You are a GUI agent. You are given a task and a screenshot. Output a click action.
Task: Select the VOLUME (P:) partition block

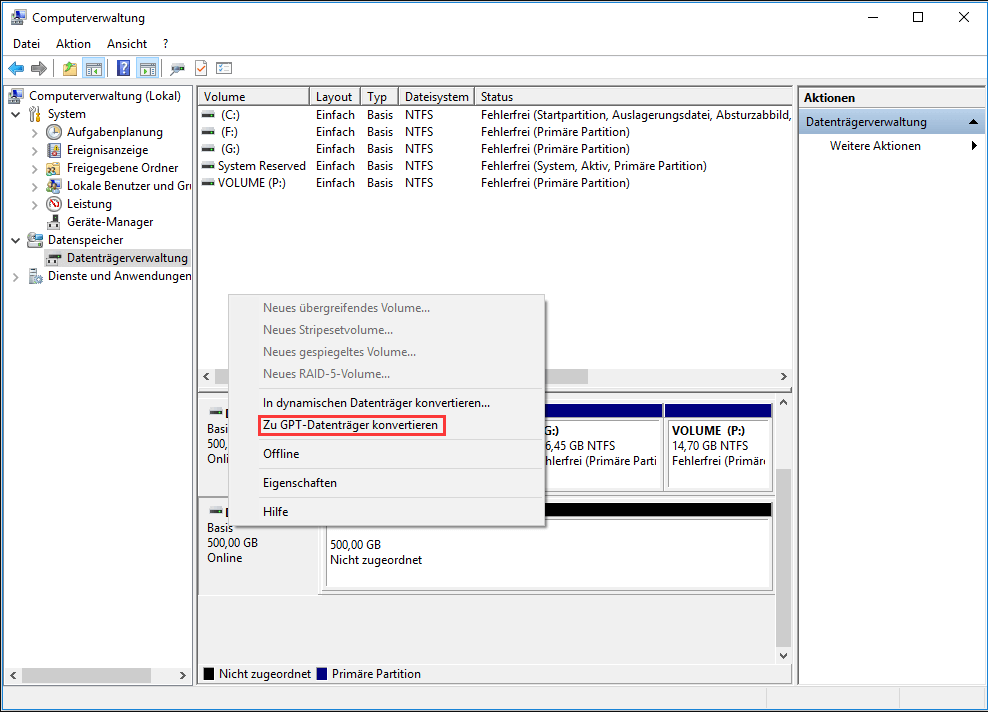coord(717,448)
